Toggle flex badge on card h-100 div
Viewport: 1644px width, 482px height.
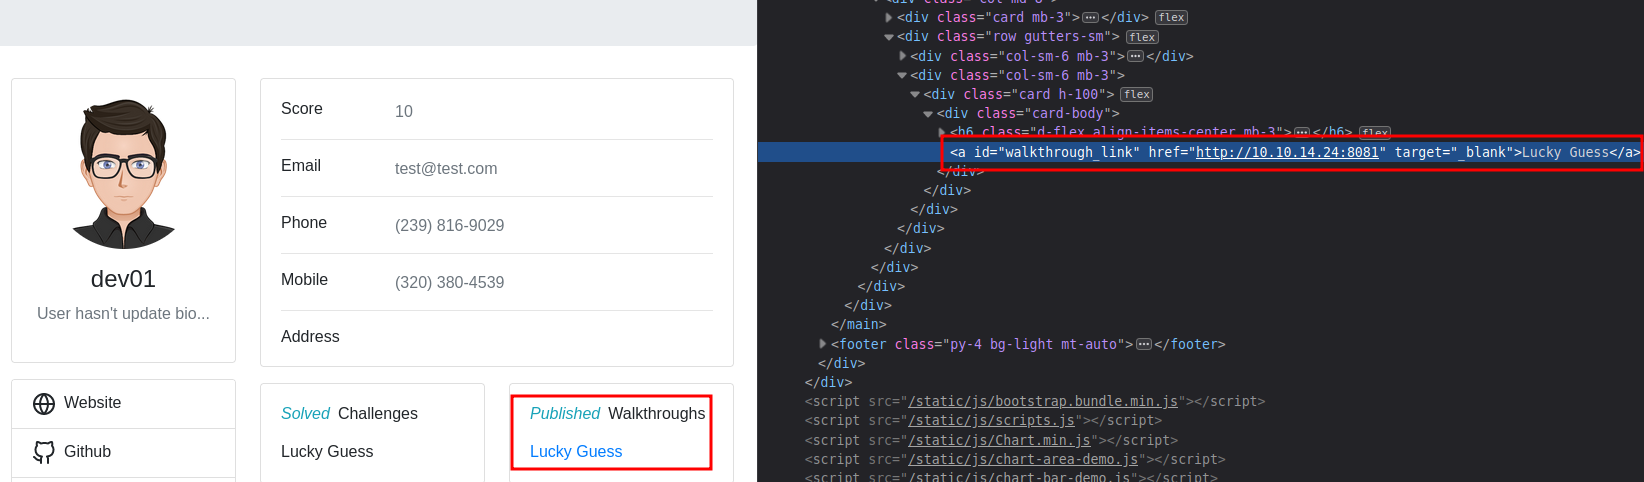click(x=1136, y=95)
